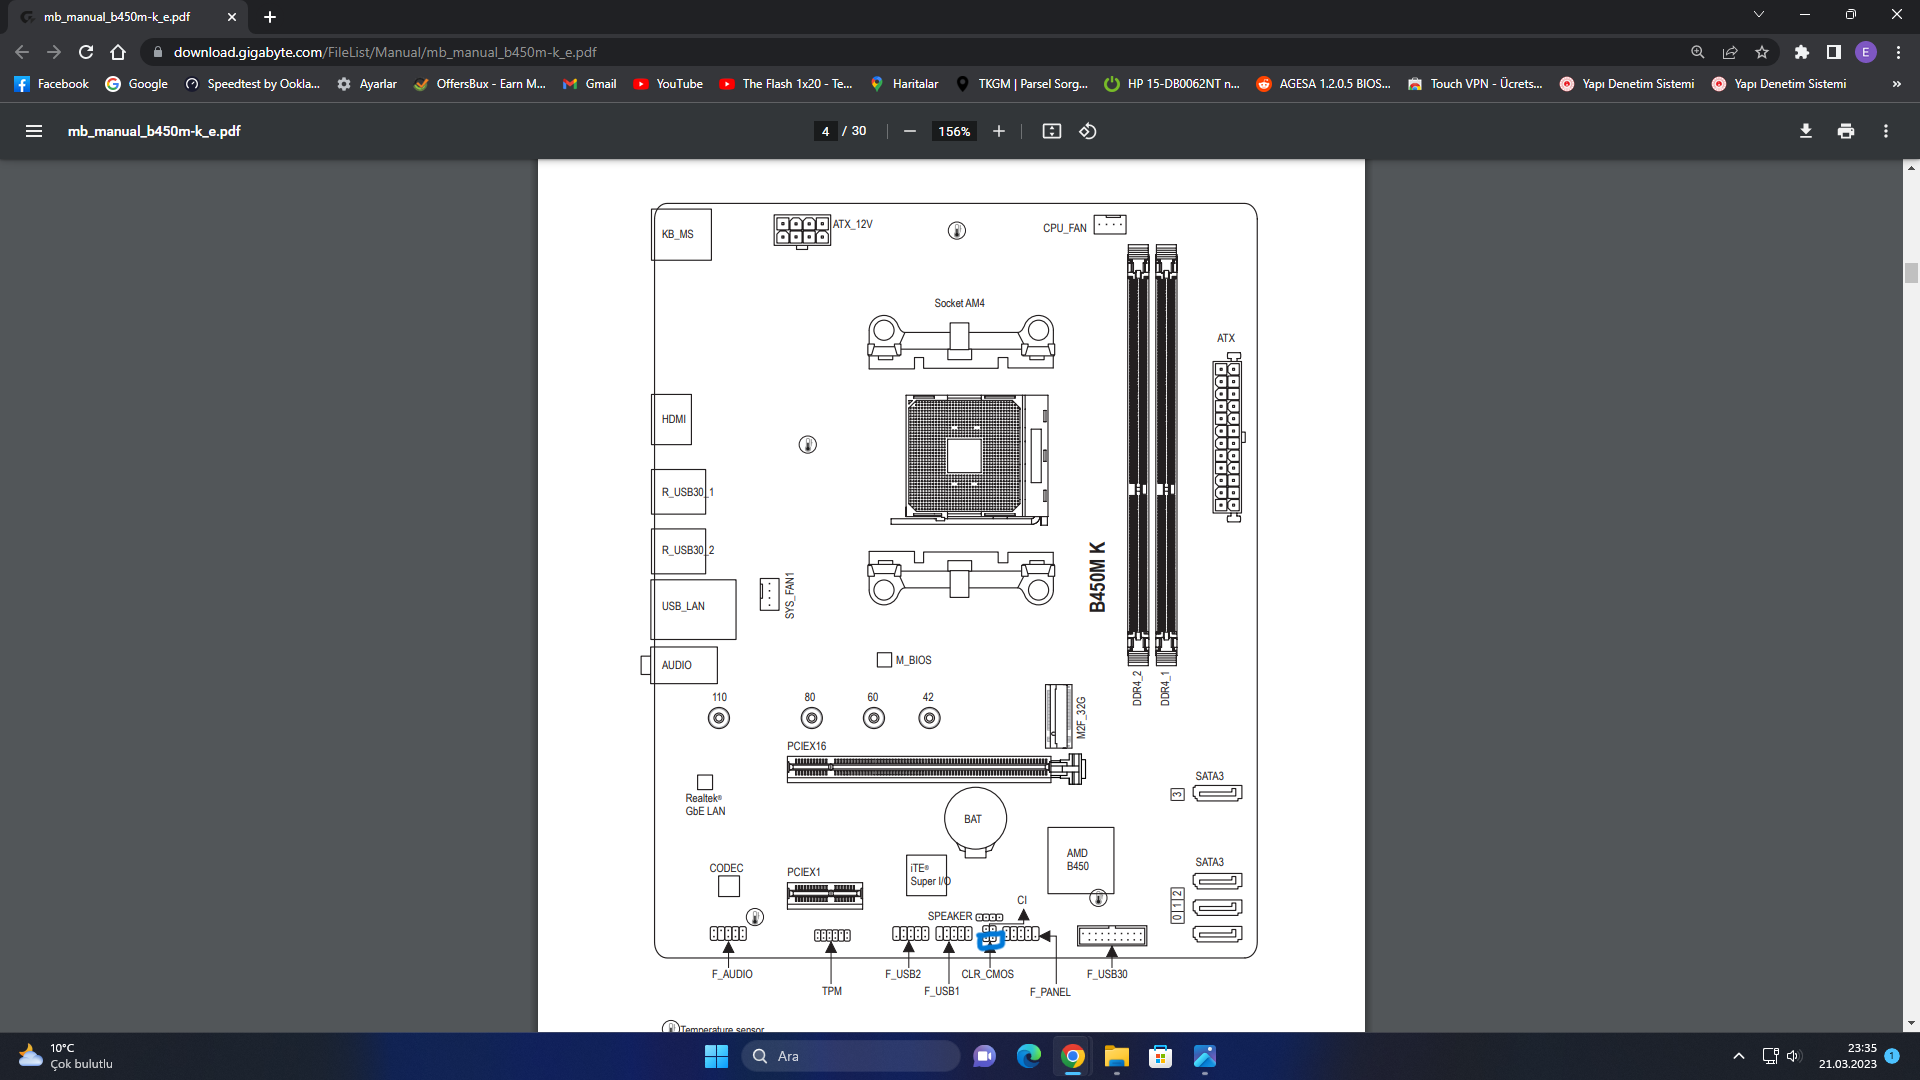Click the scrollbar down arrow

point(1911,1023)
